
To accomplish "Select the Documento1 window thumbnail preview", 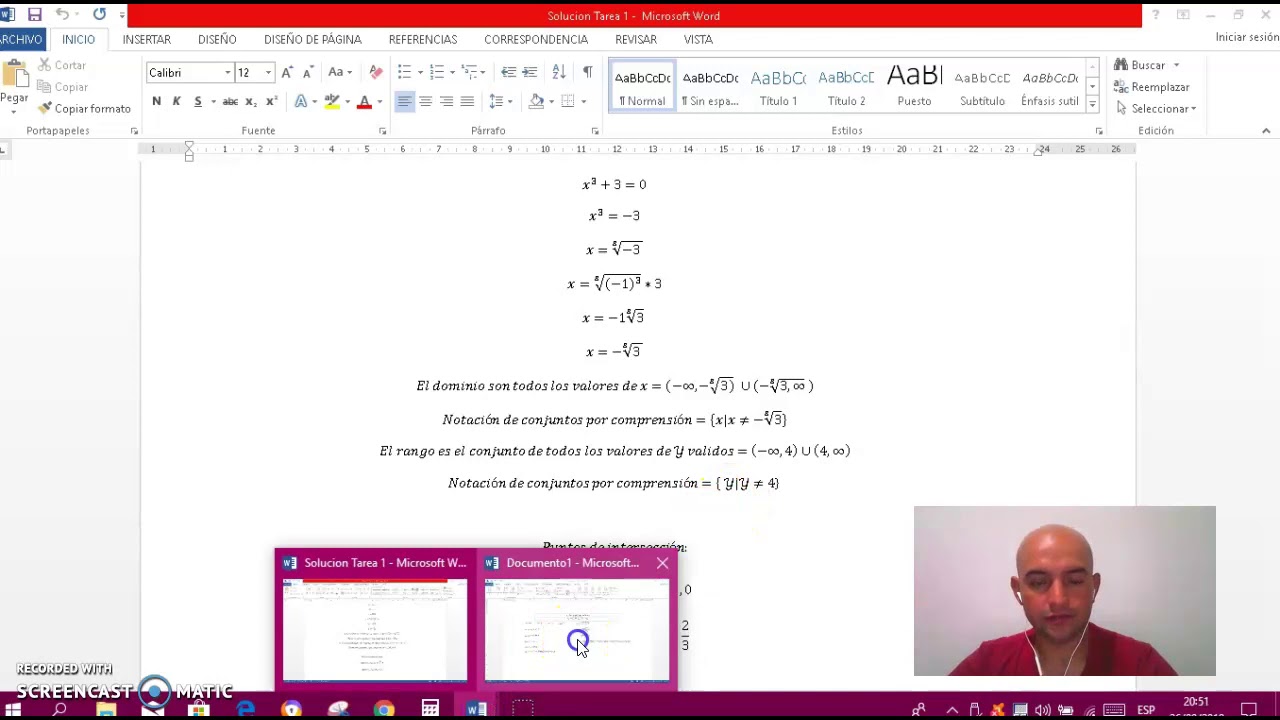I will (577, 630).
